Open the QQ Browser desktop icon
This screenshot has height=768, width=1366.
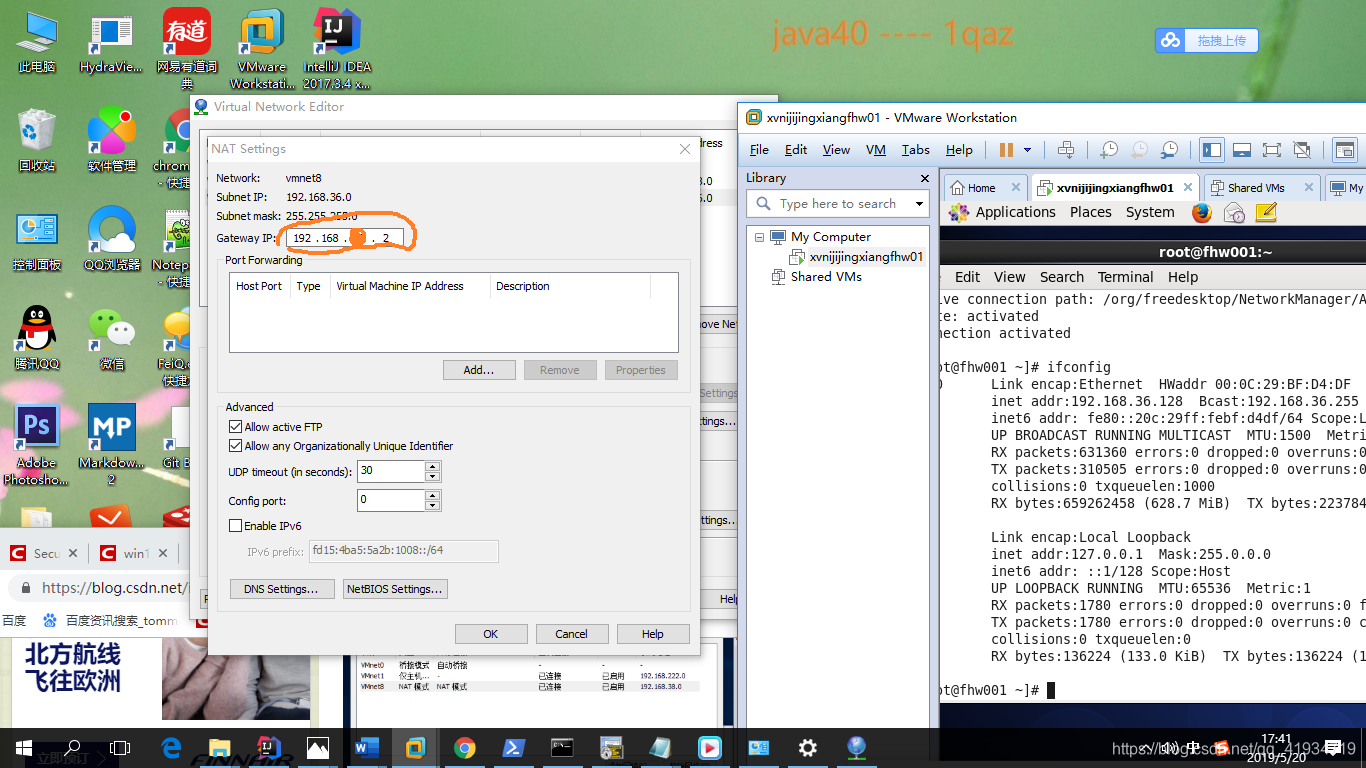point(112,238)
